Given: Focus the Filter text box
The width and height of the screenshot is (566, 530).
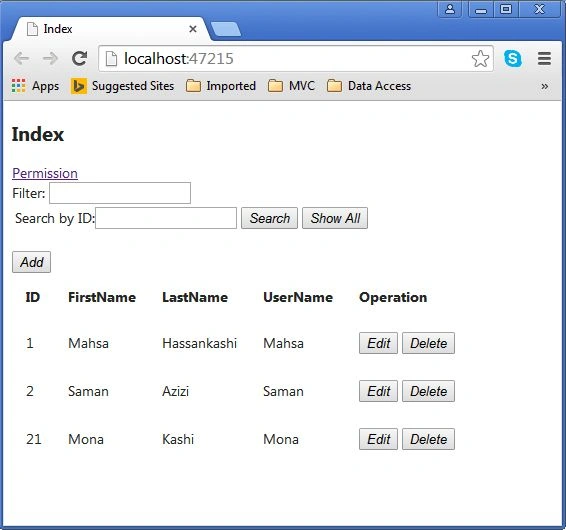Looking at the screenshot, I should point(120,193).
